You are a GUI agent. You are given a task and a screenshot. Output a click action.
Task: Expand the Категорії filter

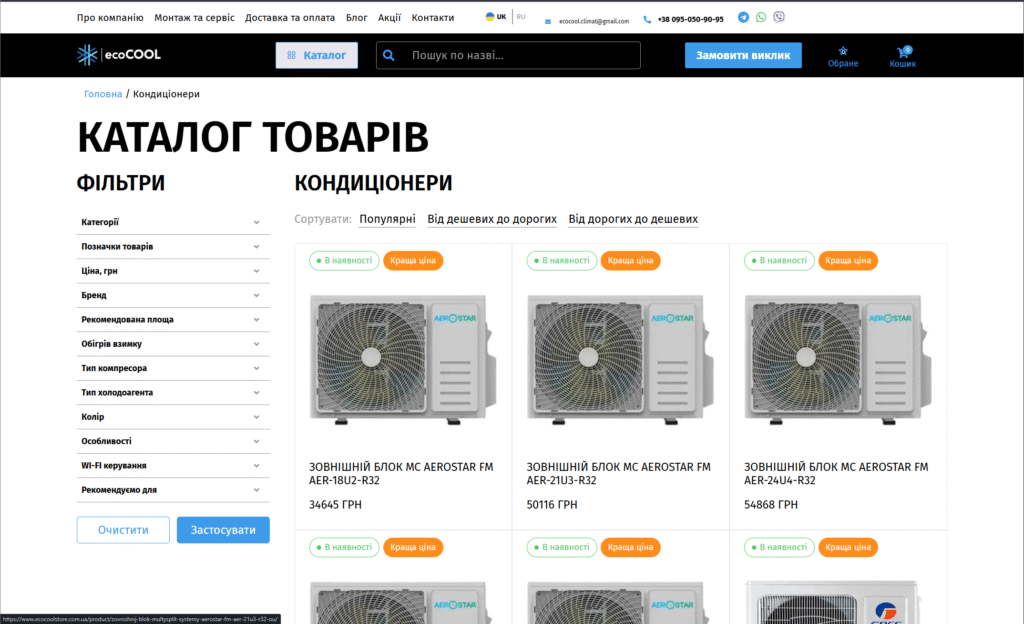173,223
